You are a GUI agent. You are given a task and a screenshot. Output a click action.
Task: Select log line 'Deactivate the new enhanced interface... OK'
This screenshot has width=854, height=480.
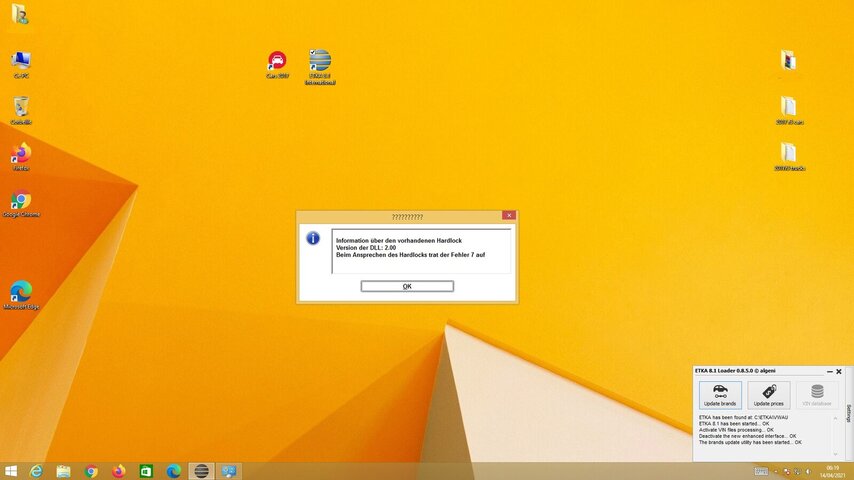click(747, 436)
